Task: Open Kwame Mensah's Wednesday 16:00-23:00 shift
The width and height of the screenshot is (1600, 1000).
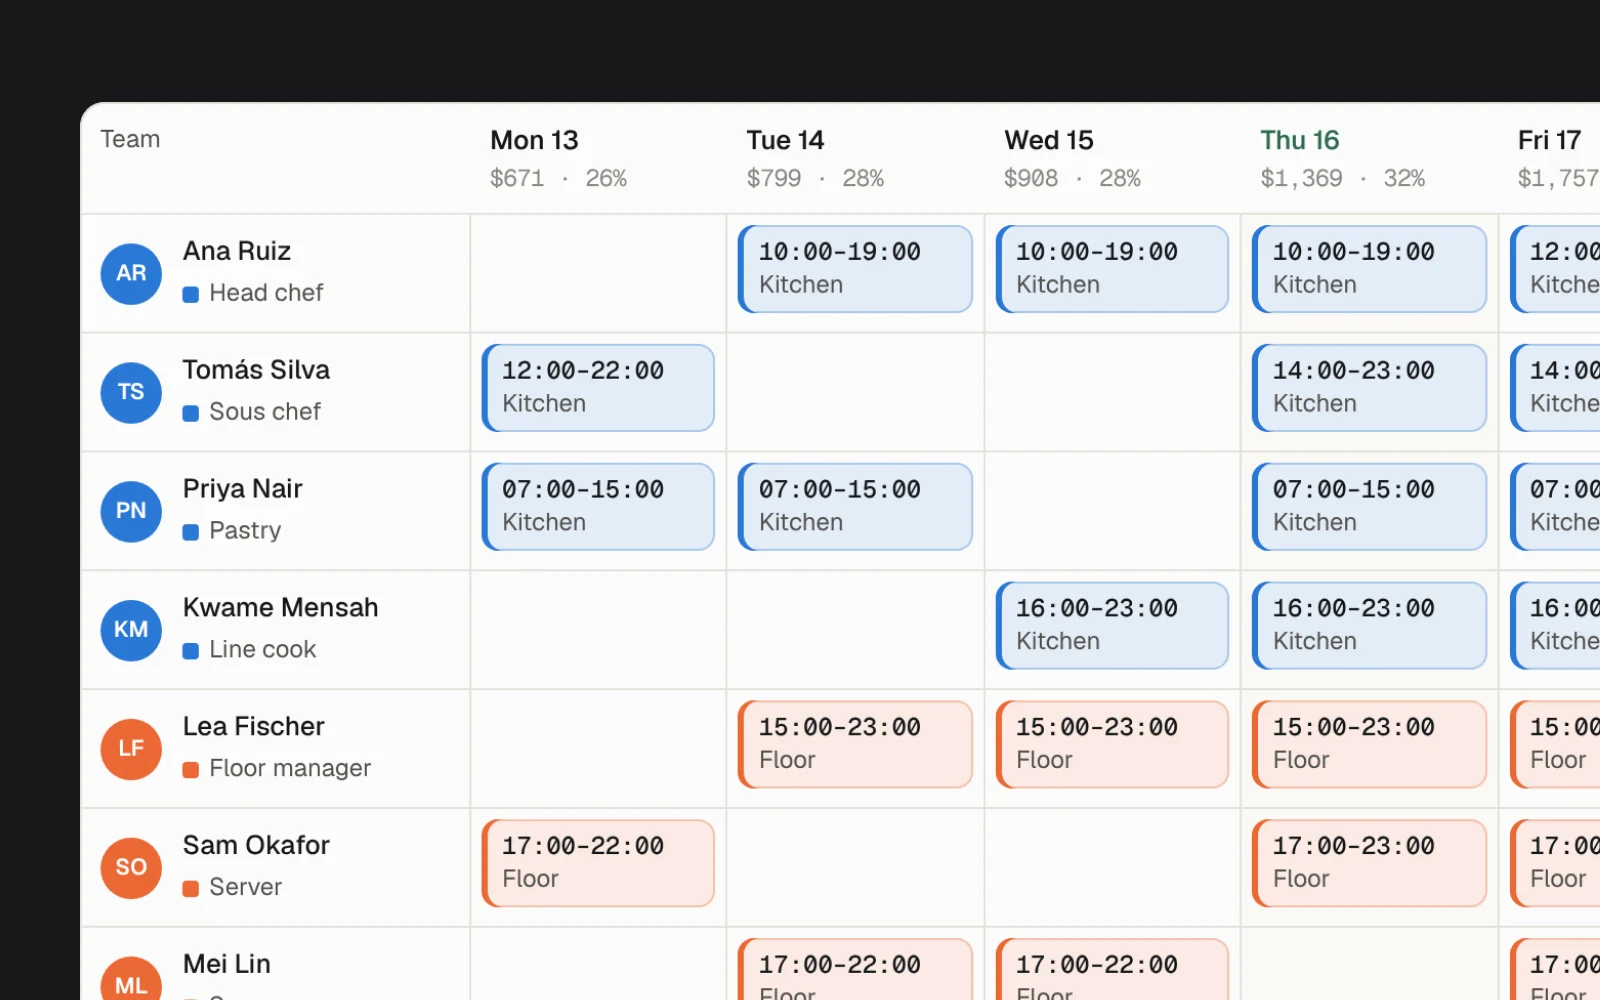Action: coord(1112,626)
